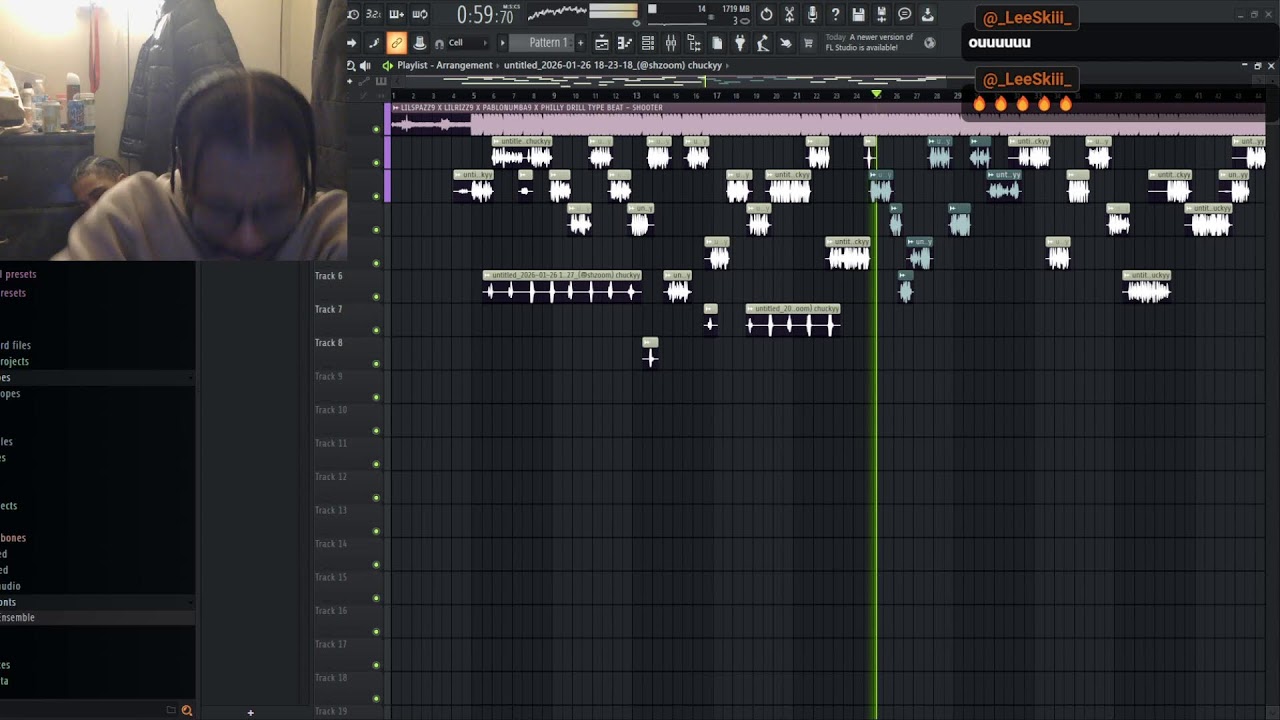
Task: Click the playlist speaker preview icon
Action: [x=366, y=65]
